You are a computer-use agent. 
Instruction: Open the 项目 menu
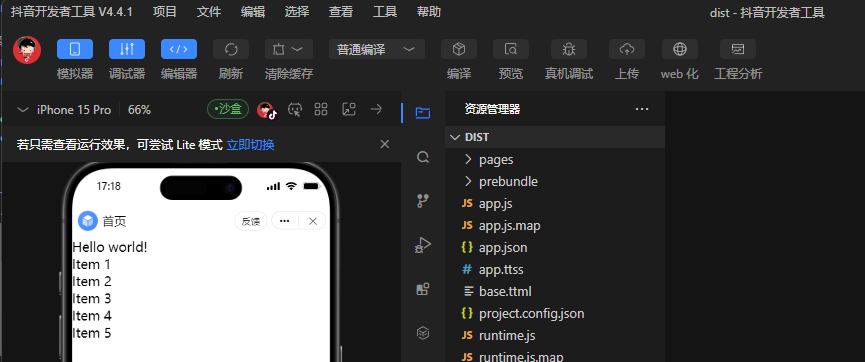[x=164, y=12]
